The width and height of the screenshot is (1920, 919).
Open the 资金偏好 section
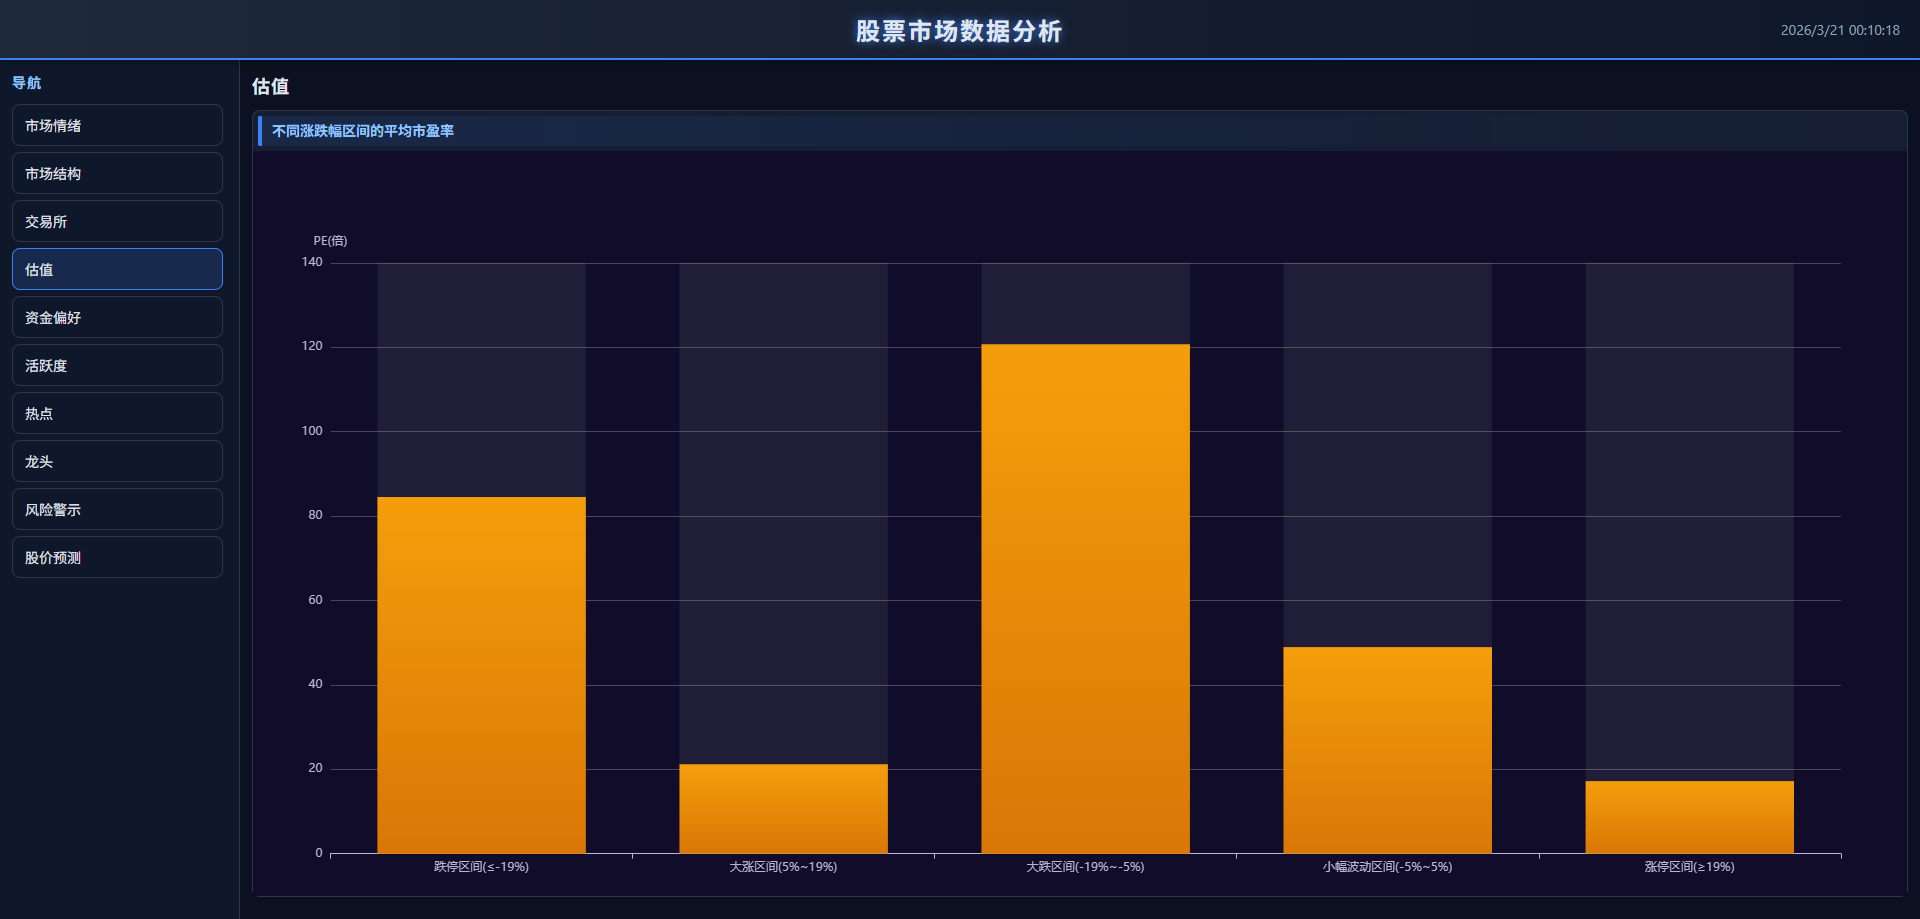(x=117, y=318)
